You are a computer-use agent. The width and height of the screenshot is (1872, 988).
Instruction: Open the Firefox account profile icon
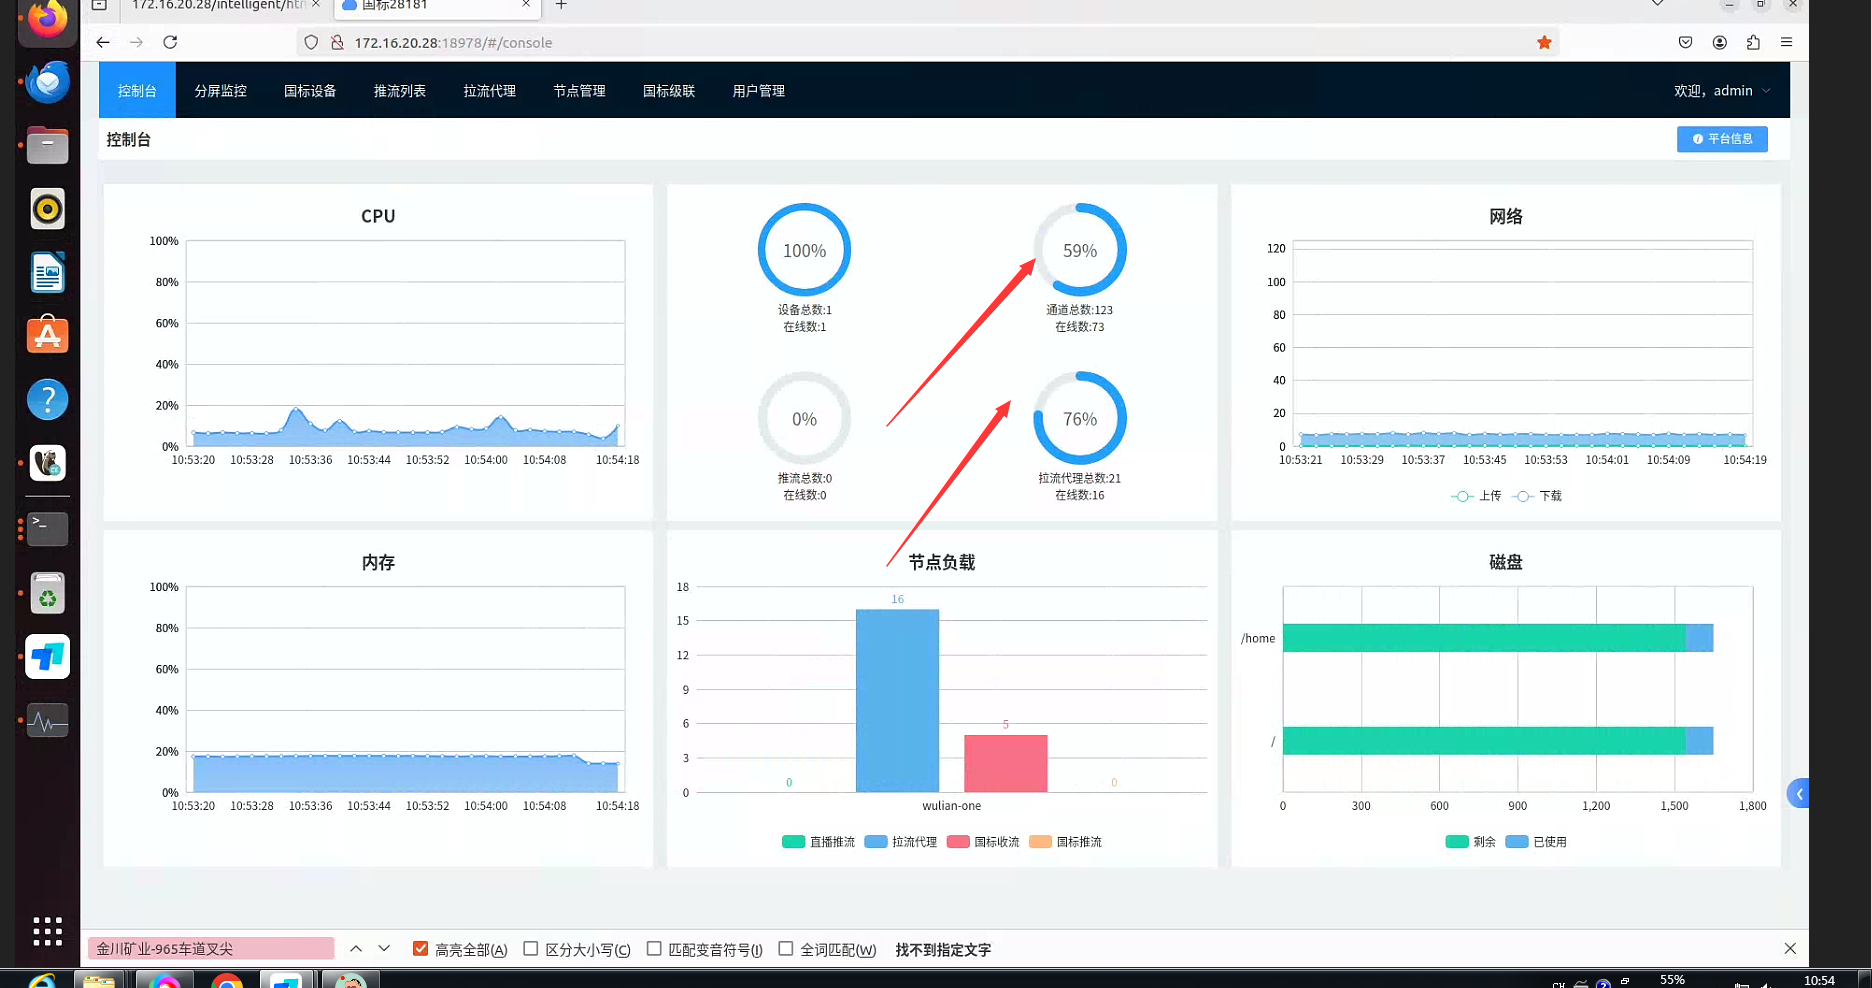(1719, 42)
